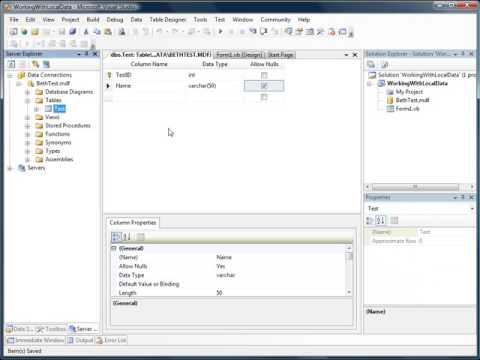Click Toolbox icon at right of toolbar
Screen dimensions: 480x360
(321, 32)
